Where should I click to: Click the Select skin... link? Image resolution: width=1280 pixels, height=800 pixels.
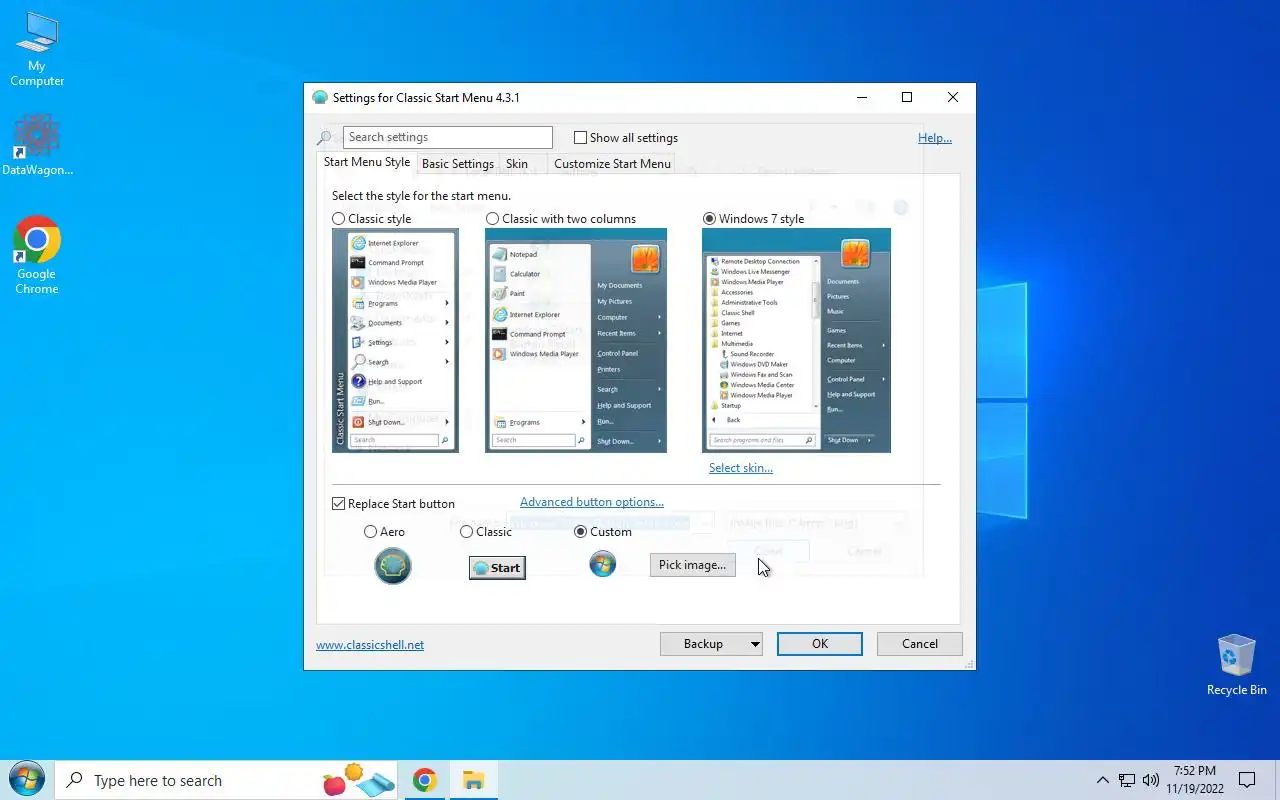click(x=741, y=468)
